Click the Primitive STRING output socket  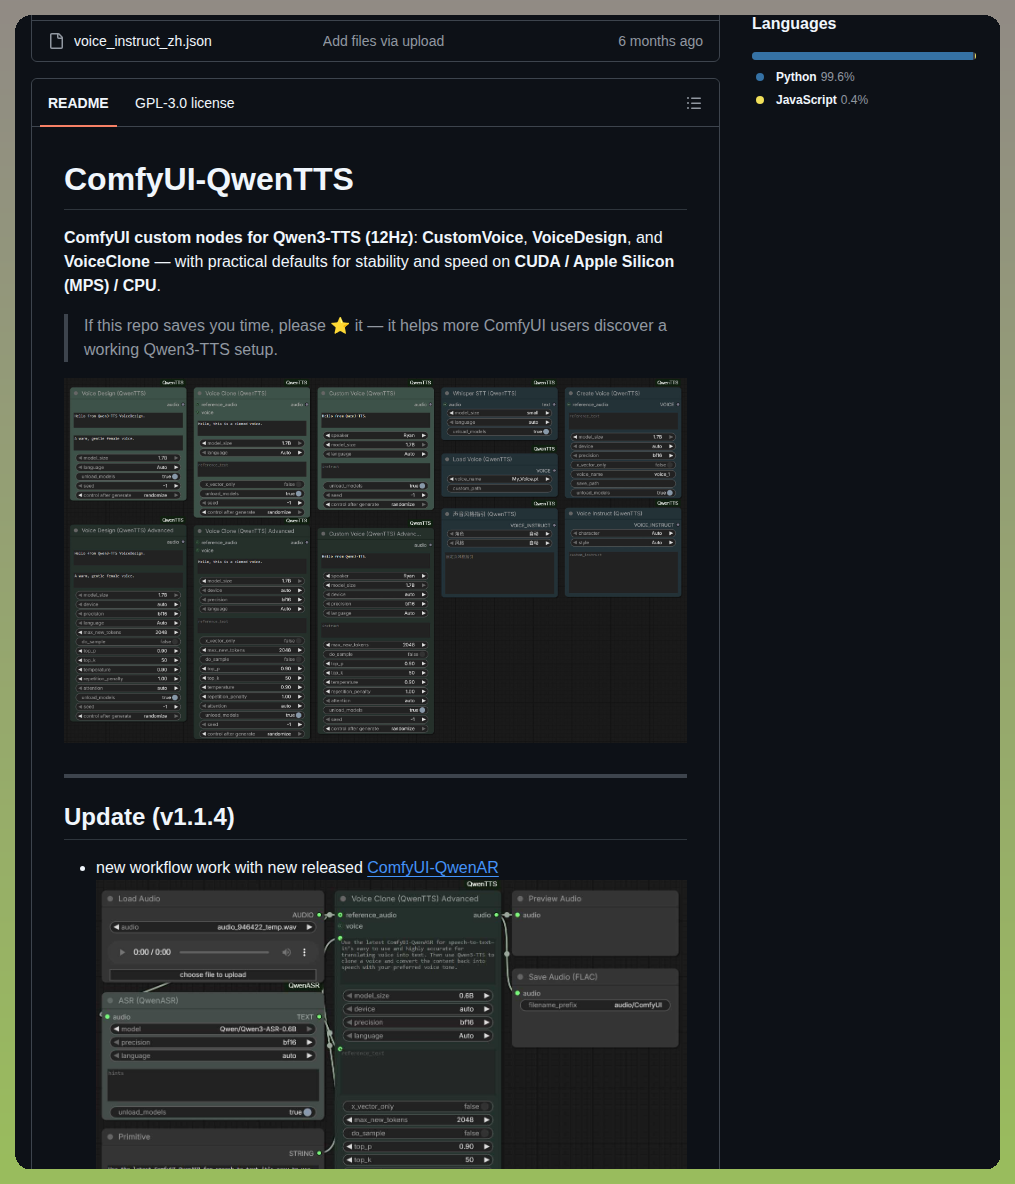pyautogui.click(x=319, y=1153)
